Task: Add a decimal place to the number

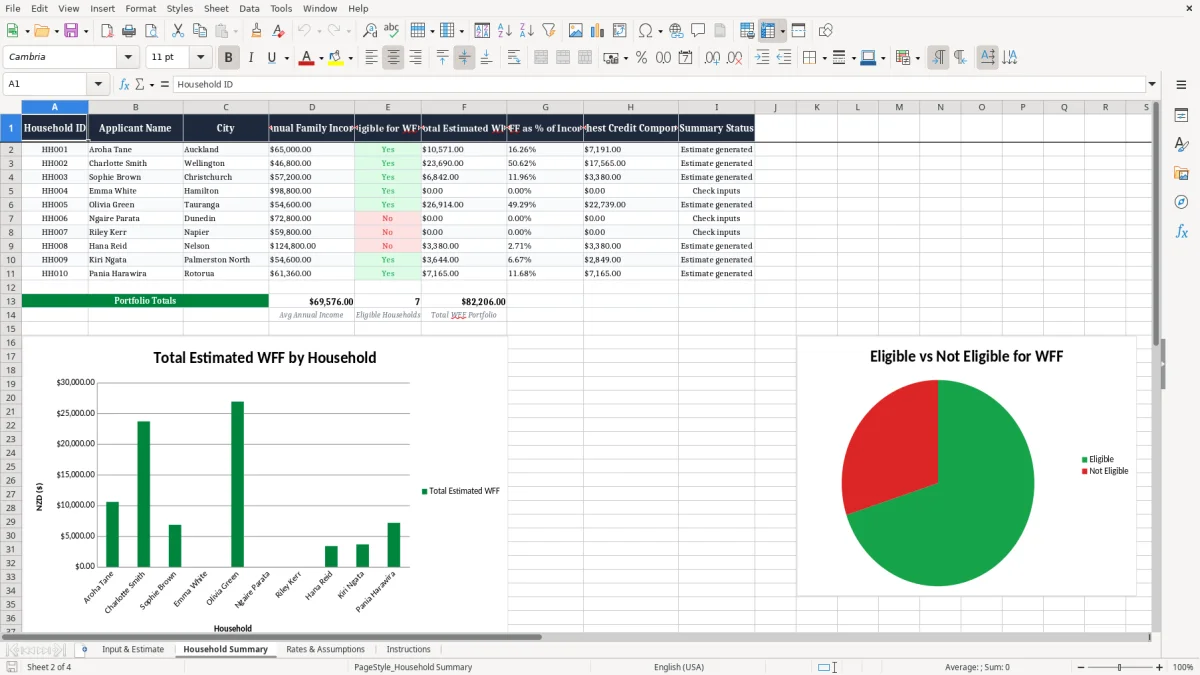Action: click(713, 58)
